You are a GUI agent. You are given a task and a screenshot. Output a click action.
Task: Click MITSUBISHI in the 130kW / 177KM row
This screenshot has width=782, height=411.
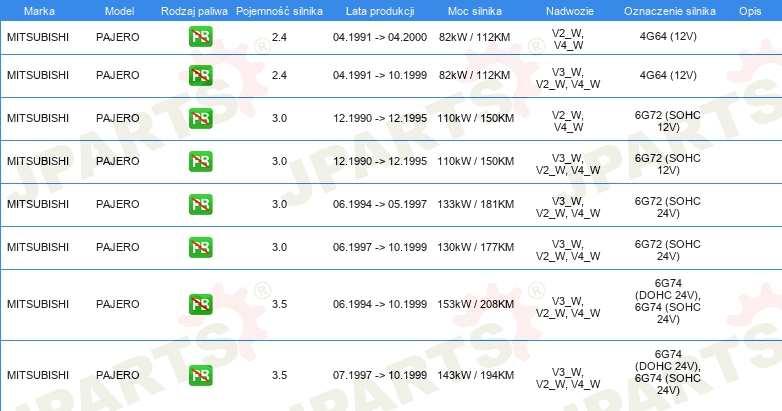[x=38, y=247]
